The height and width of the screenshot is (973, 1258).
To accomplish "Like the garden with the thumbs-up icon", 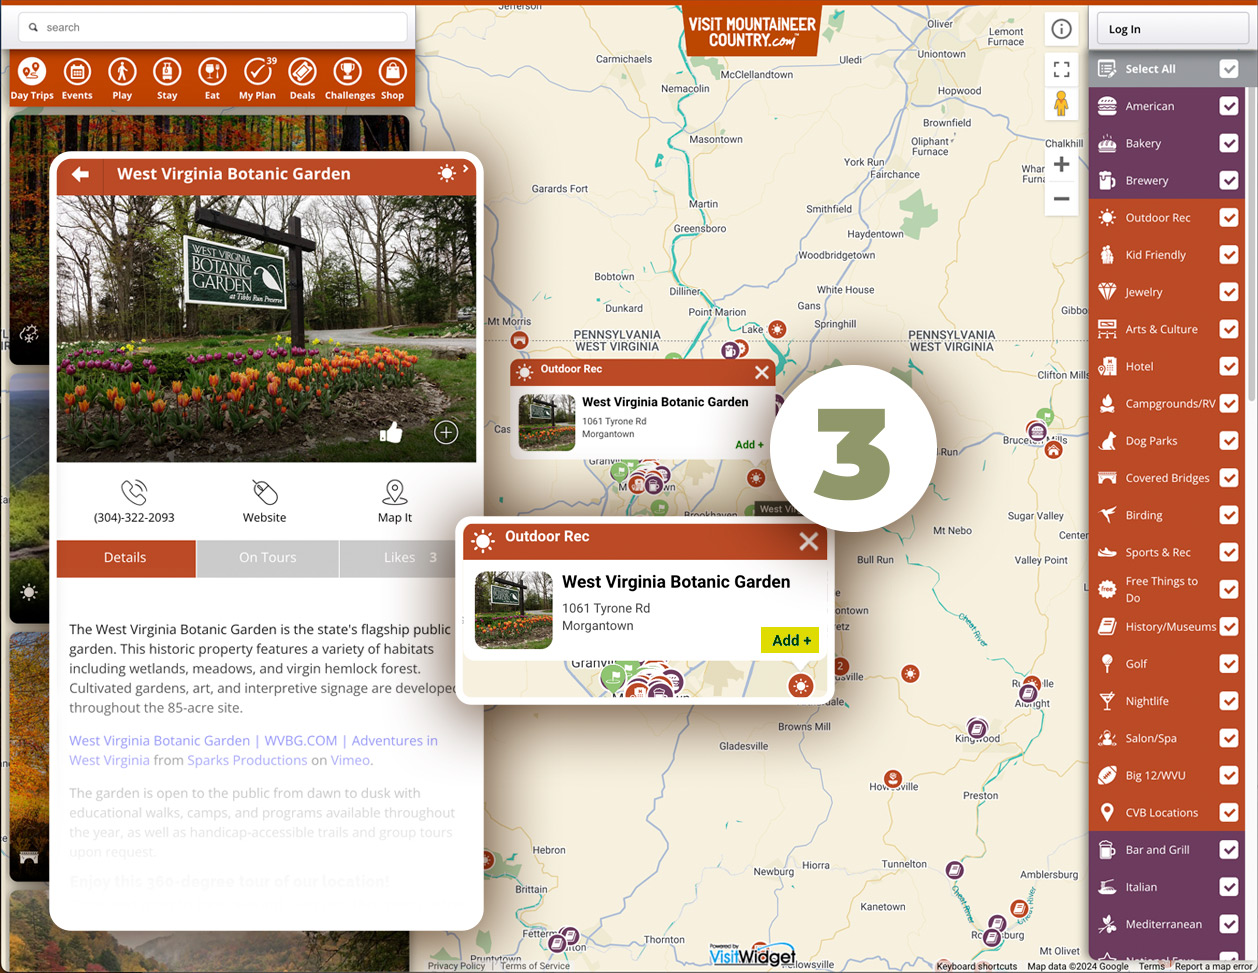I will pos(391,432).
